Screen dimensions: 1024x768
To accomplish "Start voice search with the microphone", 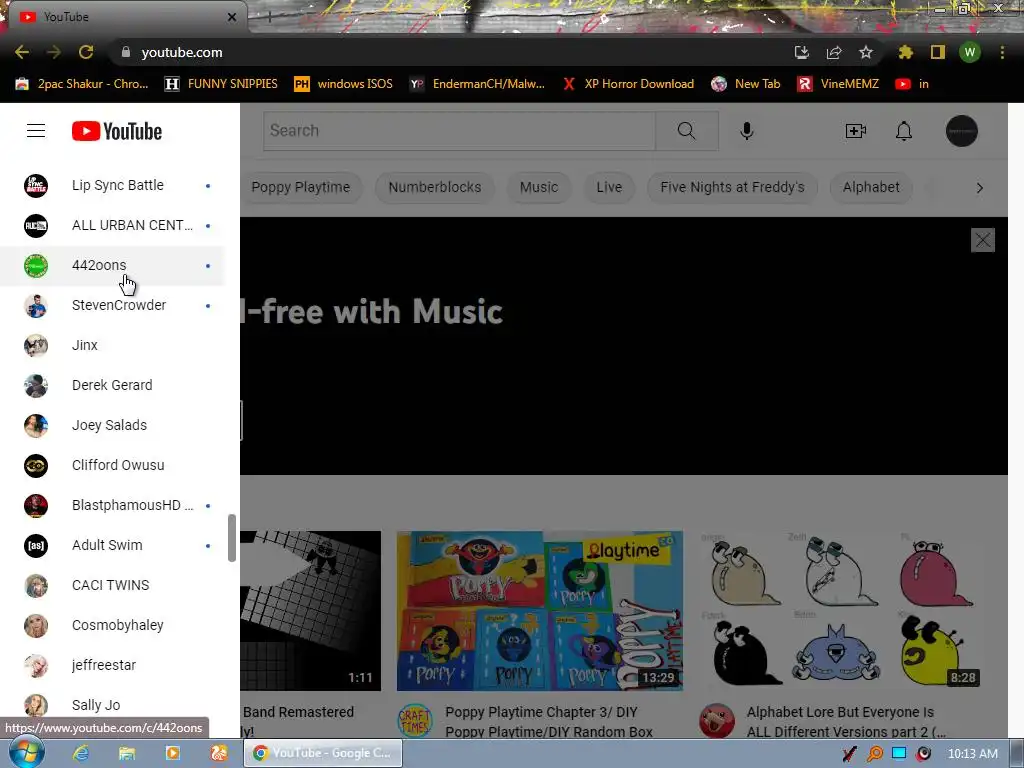I will pos(746,131).
